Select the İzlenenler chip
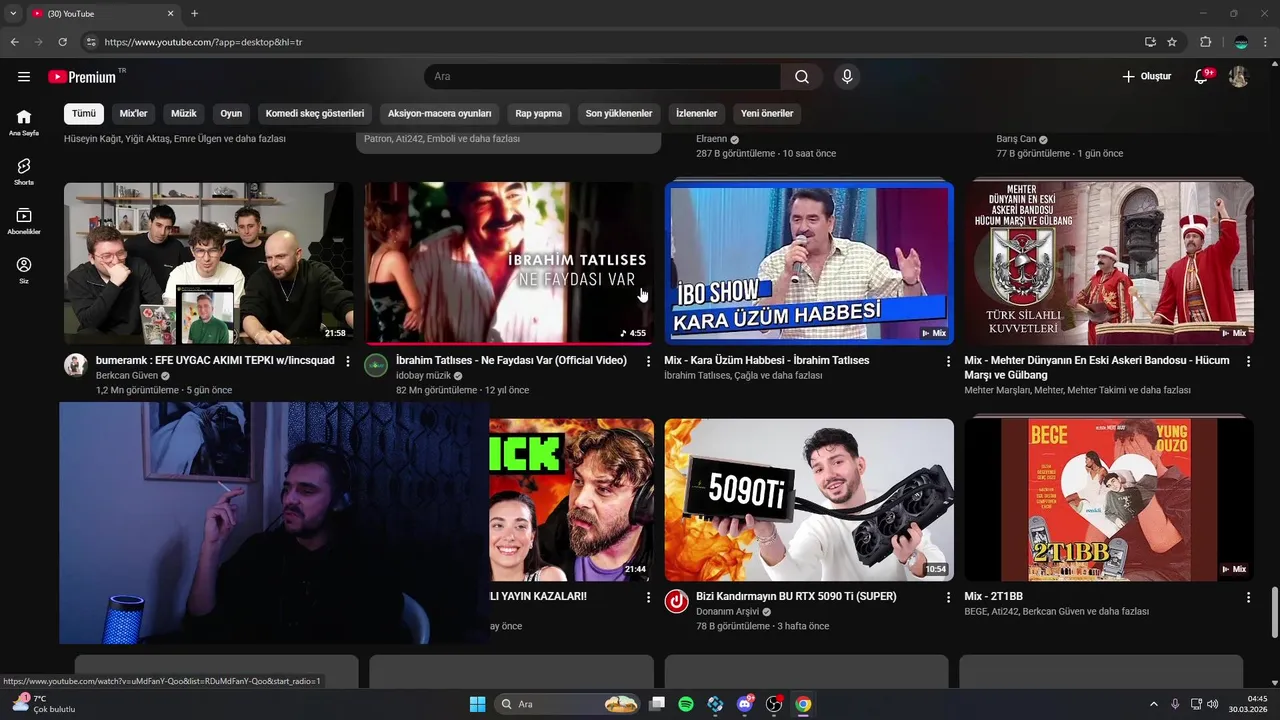Image resolution: width=1280 pixels, height=720 pixels. (697, 114)
